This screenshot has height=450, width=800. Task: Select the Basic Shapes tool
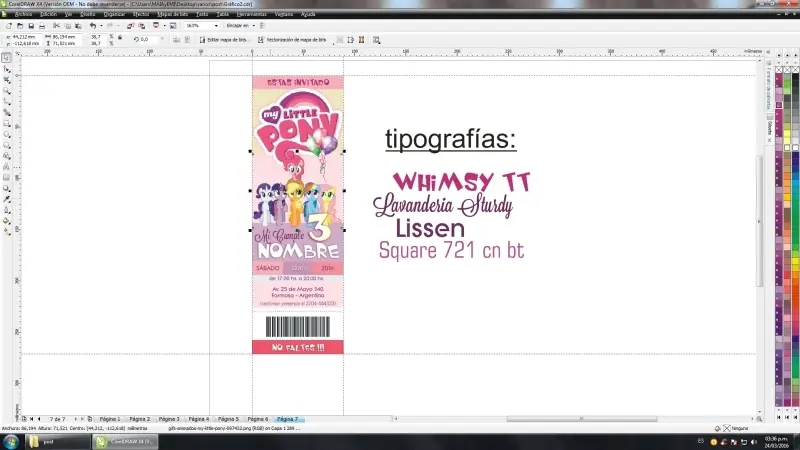[7, 156]
